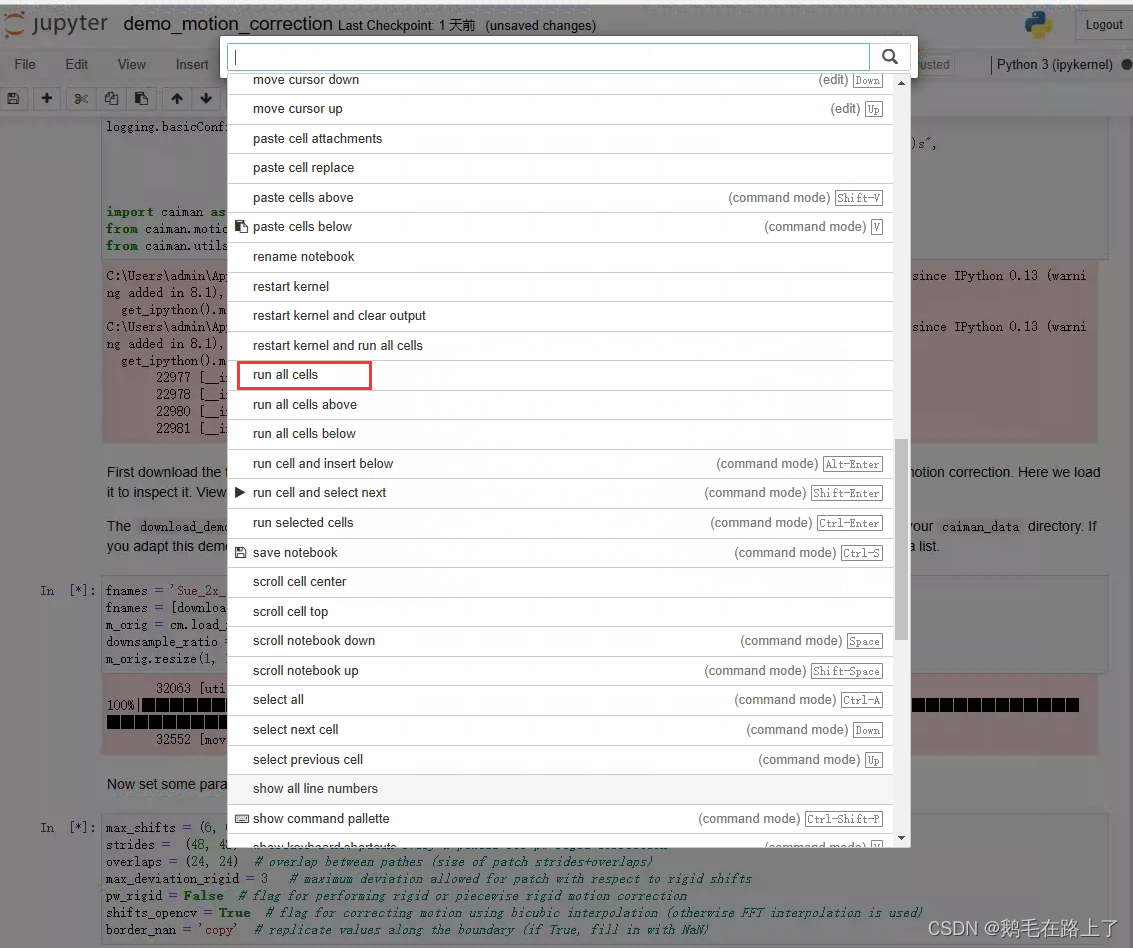Click the command list scrollbar thumb
This screenshot has width=1133, height=948.
tap(901, 539)
